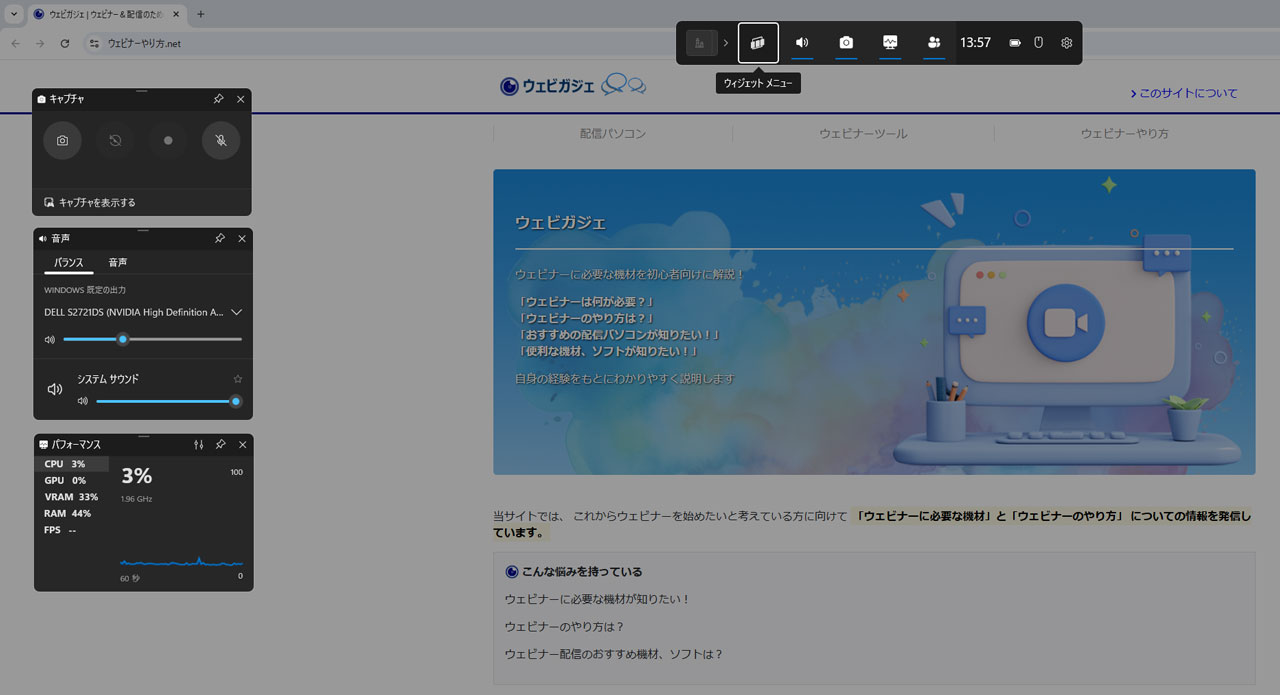The image size is (1280, 695).
Task: Switch to the 音声 tab in the Audio widget
Action: point(117,262)
